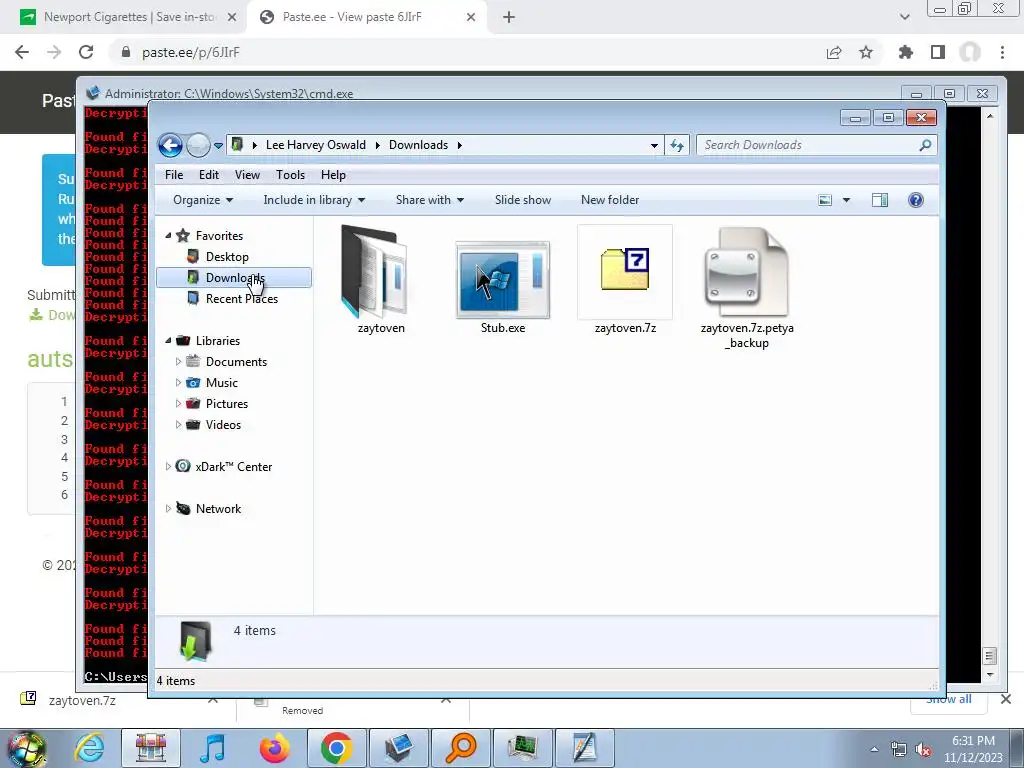Expand the xDark Center node

tap(168, 466)
